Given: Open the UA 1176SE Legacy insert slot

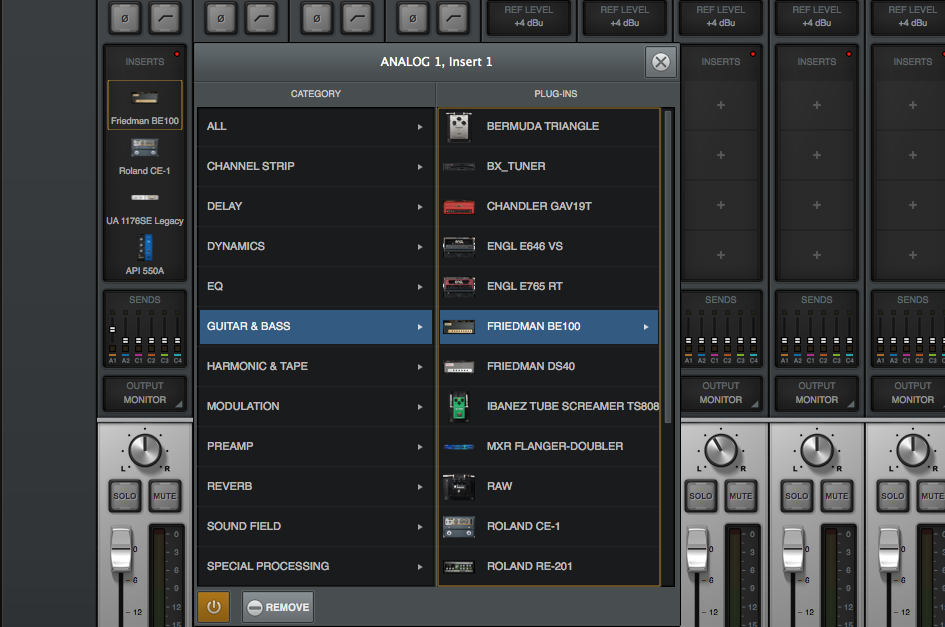Looking at the screenshot, I should (145, 206).
